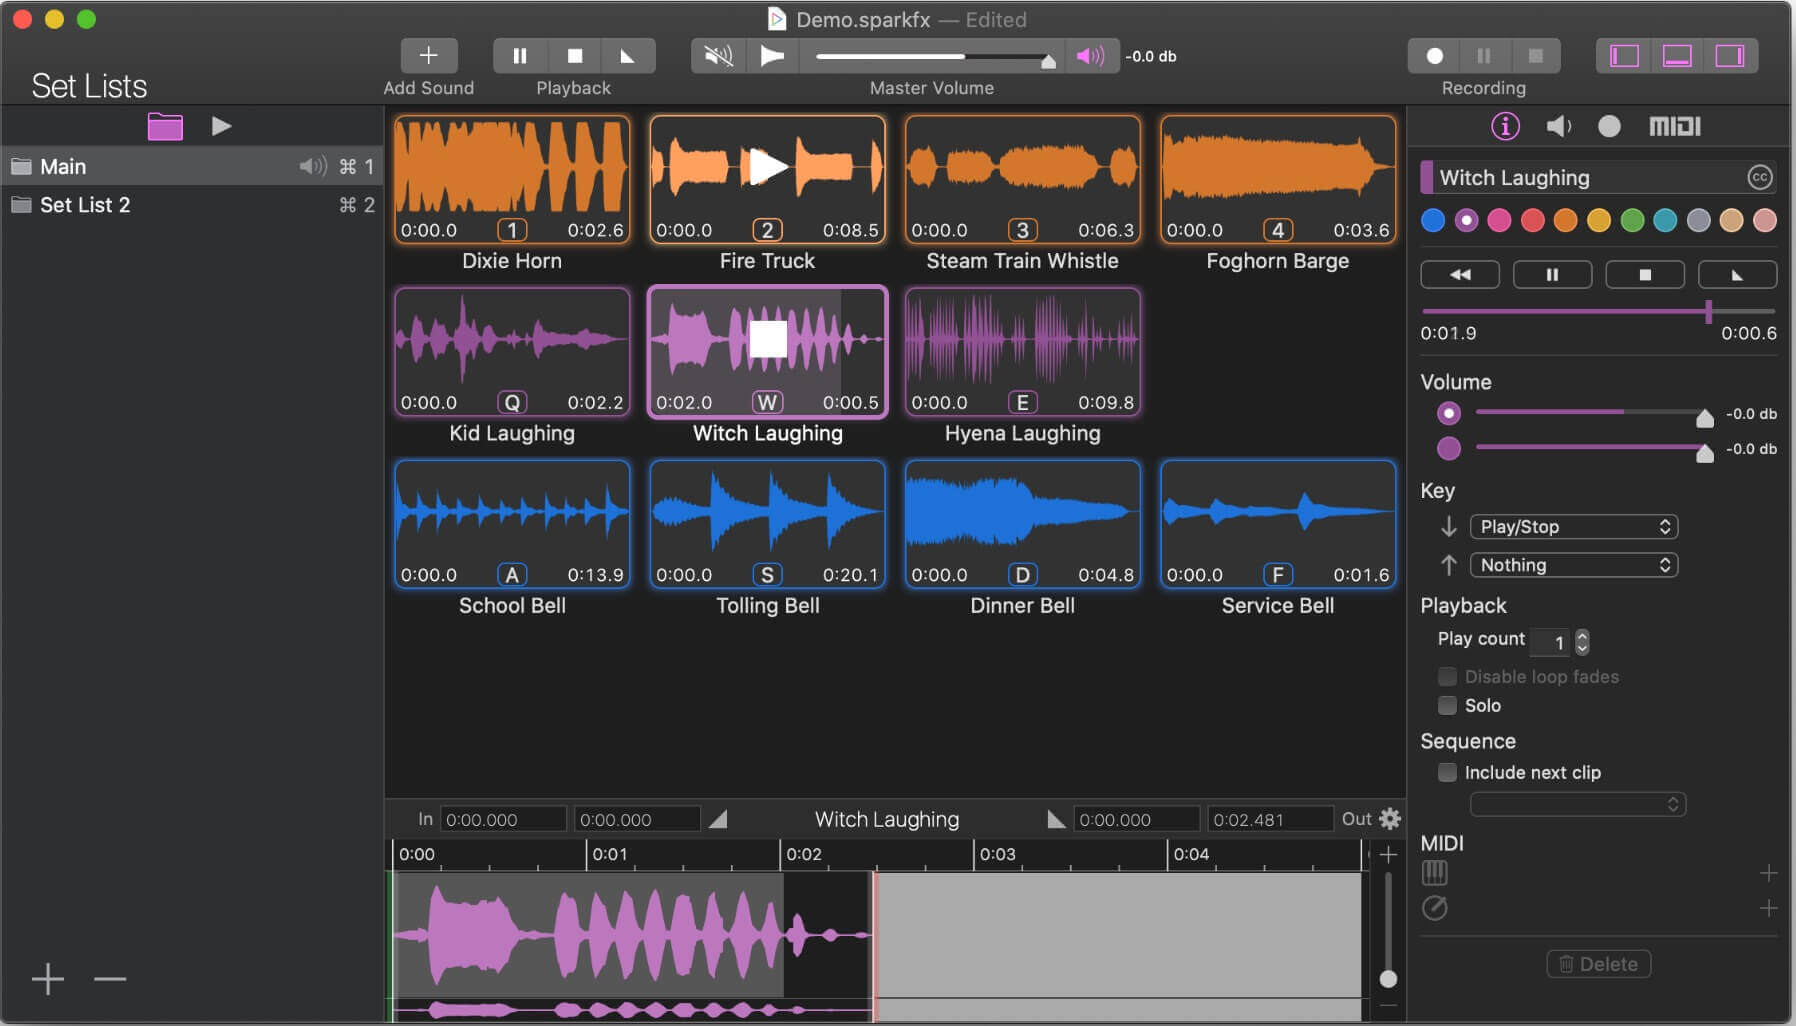Click the toolbar fade-out playback button
Image resolution: width=1796 pixels, height=1026 pixels.
(628, 56)
